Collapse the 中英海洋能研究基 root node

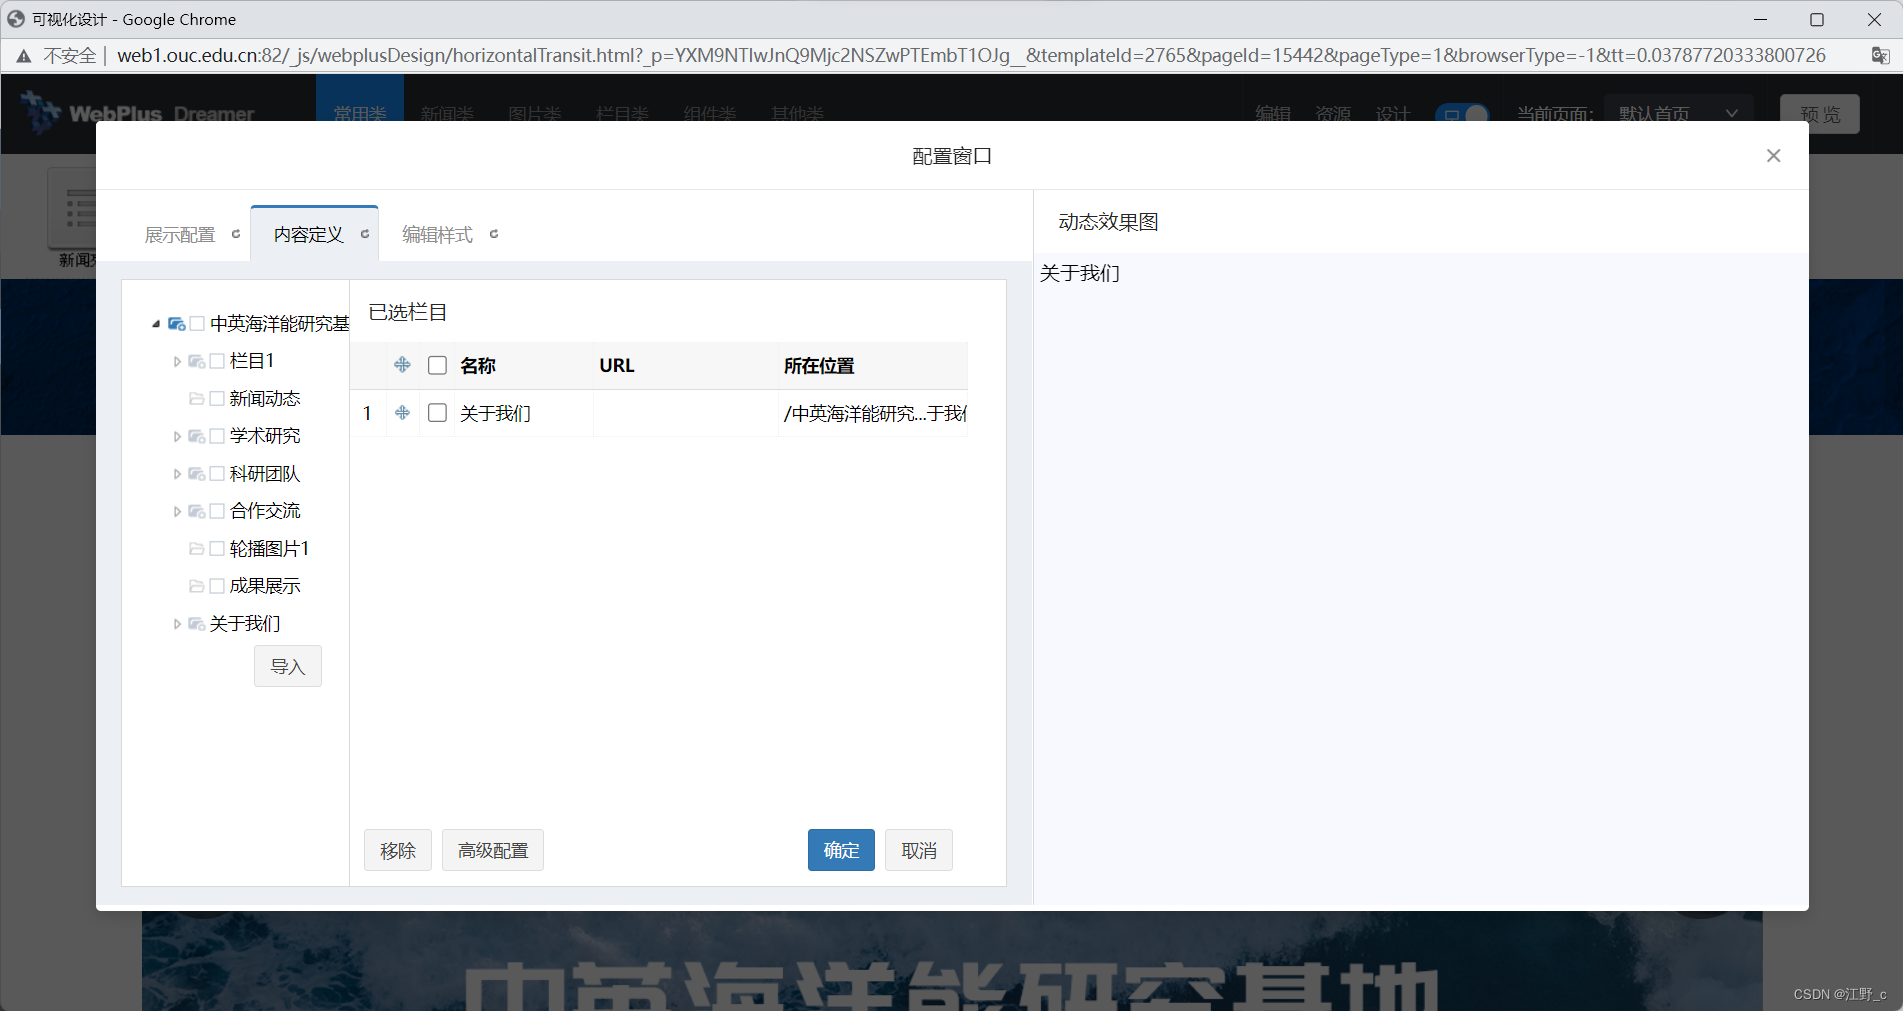156,324
